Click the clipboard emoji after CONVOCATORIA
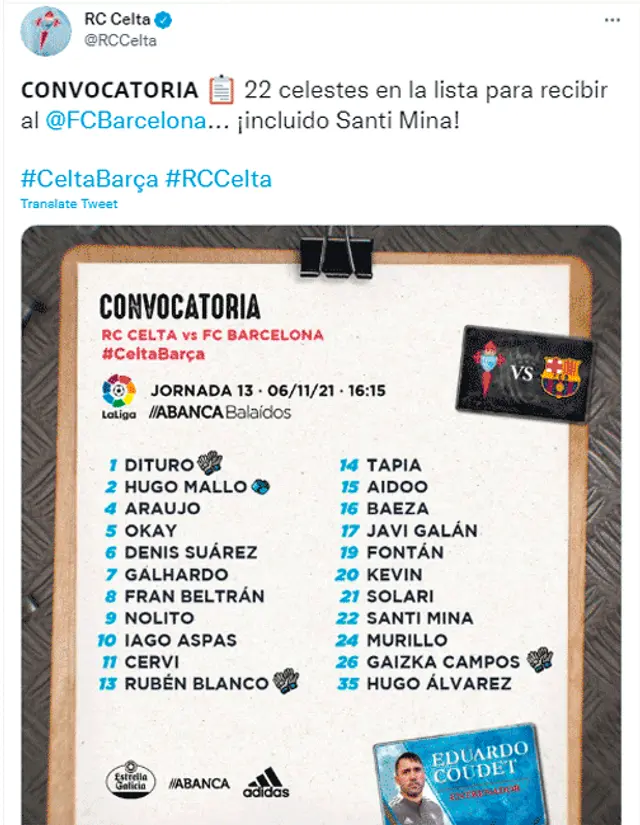The image size is (640, 825). tap(221, 89)
